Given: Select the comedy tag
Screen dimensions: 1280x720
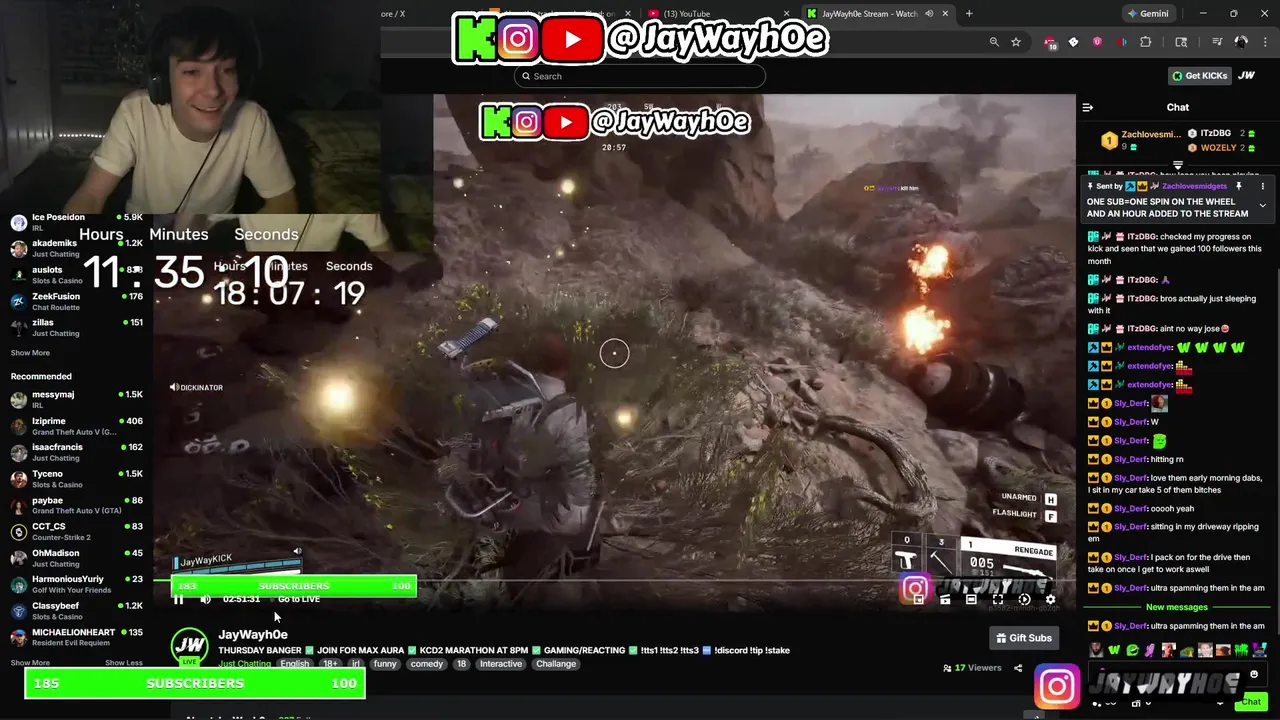Looking at the screenshot, I should pos(427,664).
